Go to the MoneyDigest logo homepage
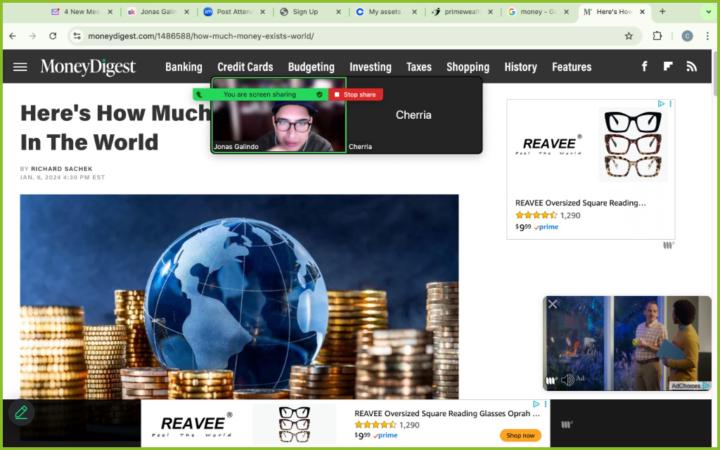Viewport: 720px width, 450px height. pos(88,67)
